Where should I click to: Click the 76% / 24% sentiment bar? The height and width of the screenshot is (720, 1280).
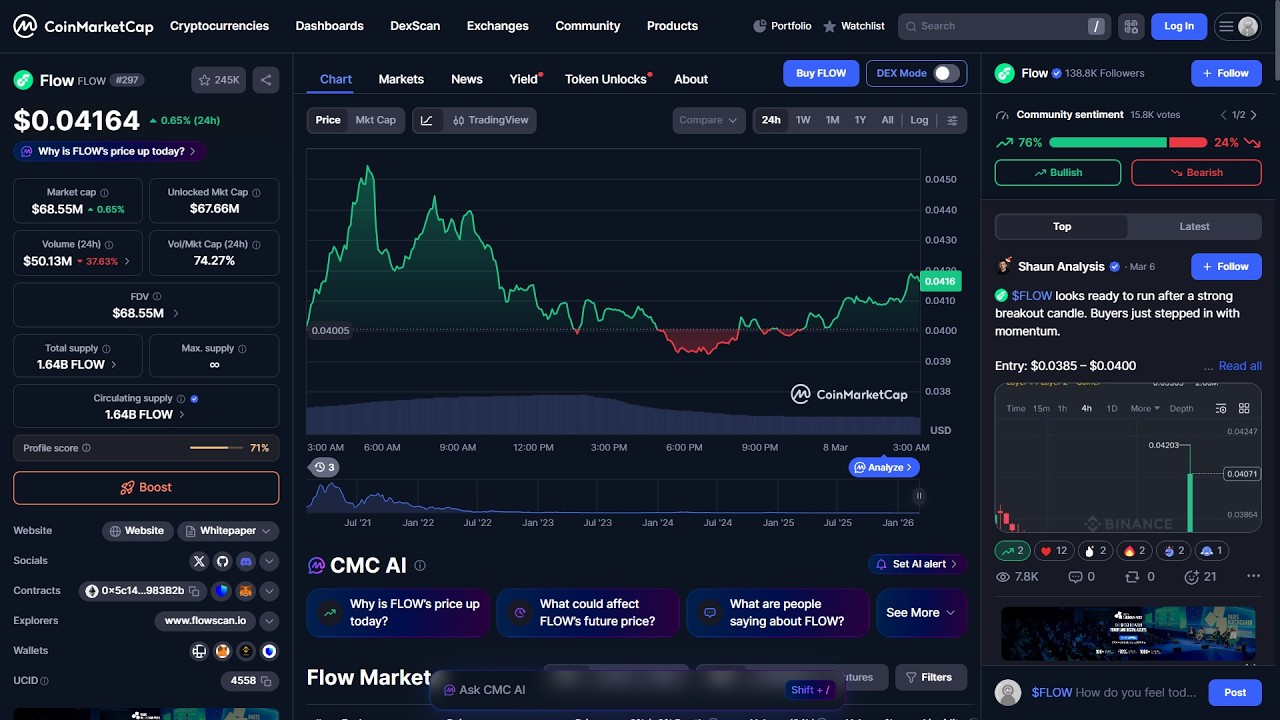coord(1128,143)
